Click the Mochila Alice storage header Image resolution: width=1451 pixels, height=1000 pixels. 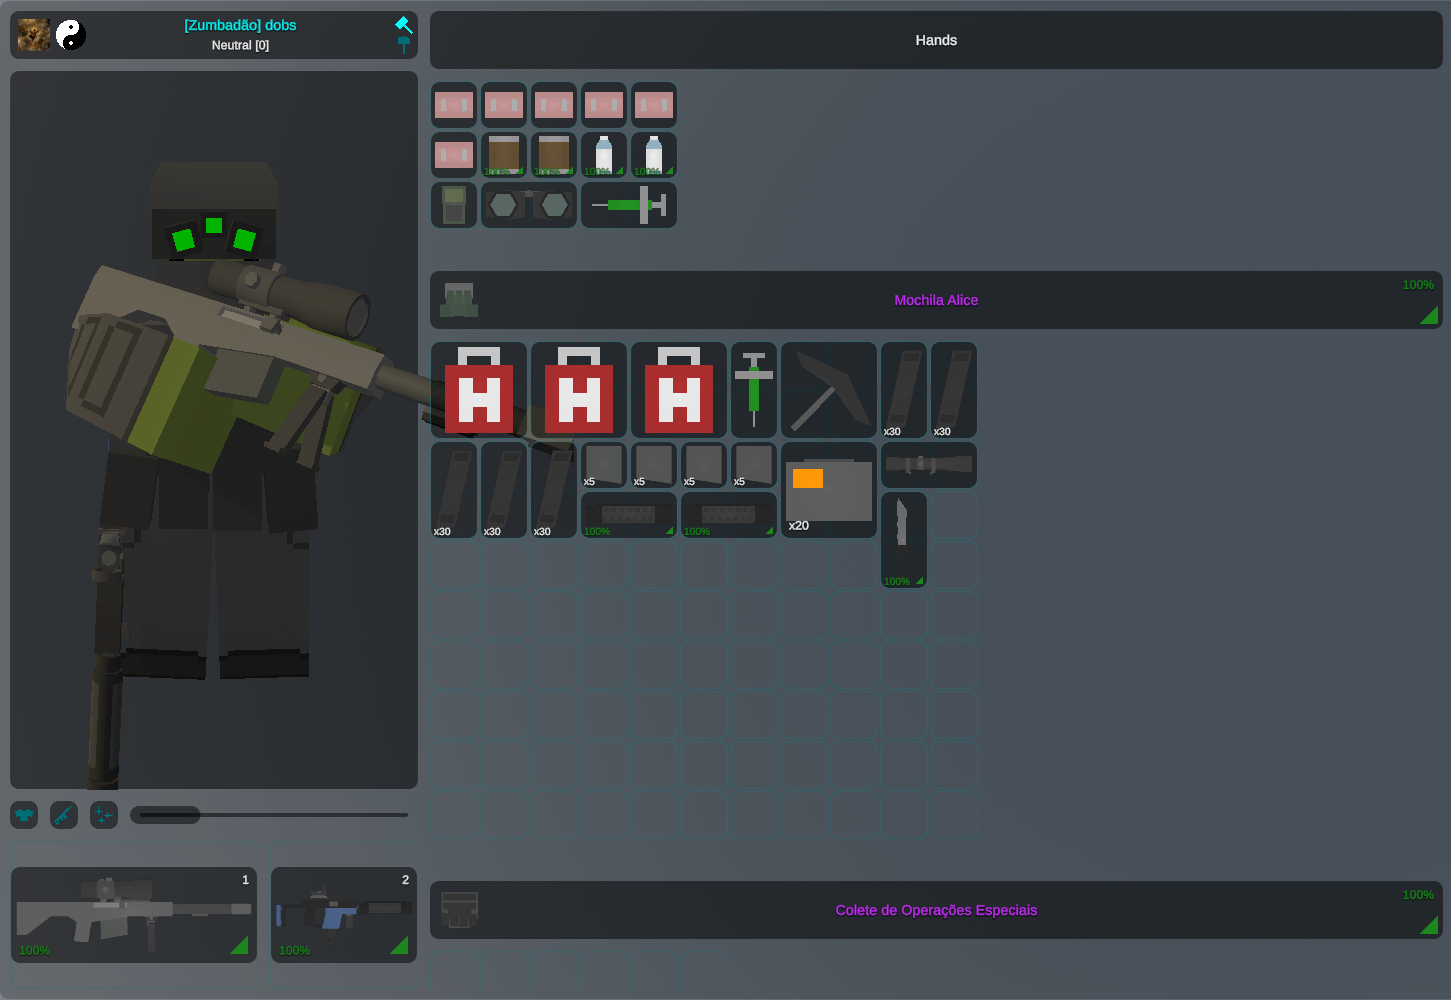(x=936, y=300)
